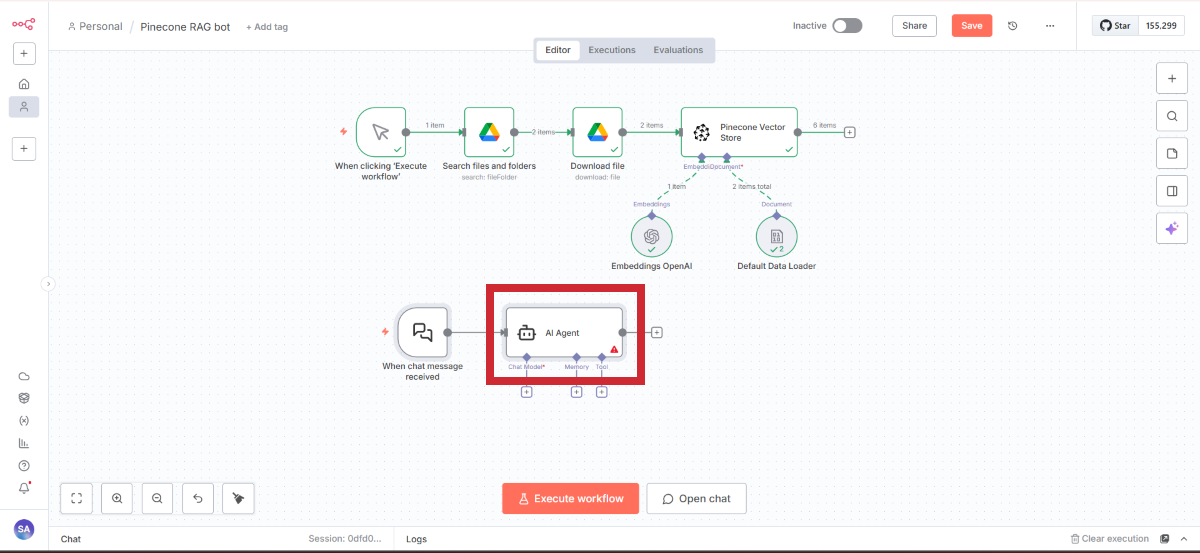Click the zoom out magnifier icon
This screenshot has height=553, width=1200.
tap(157, 498)
